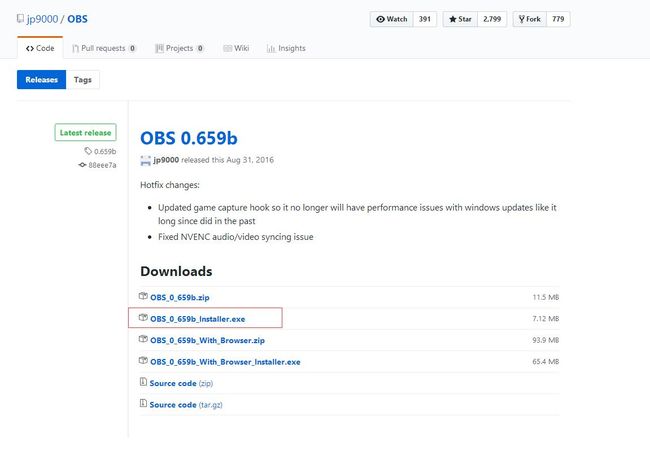The width and height of the screenshot is (650, 460).
Task: Click the Latest release badge
Action: pos(85,133)
